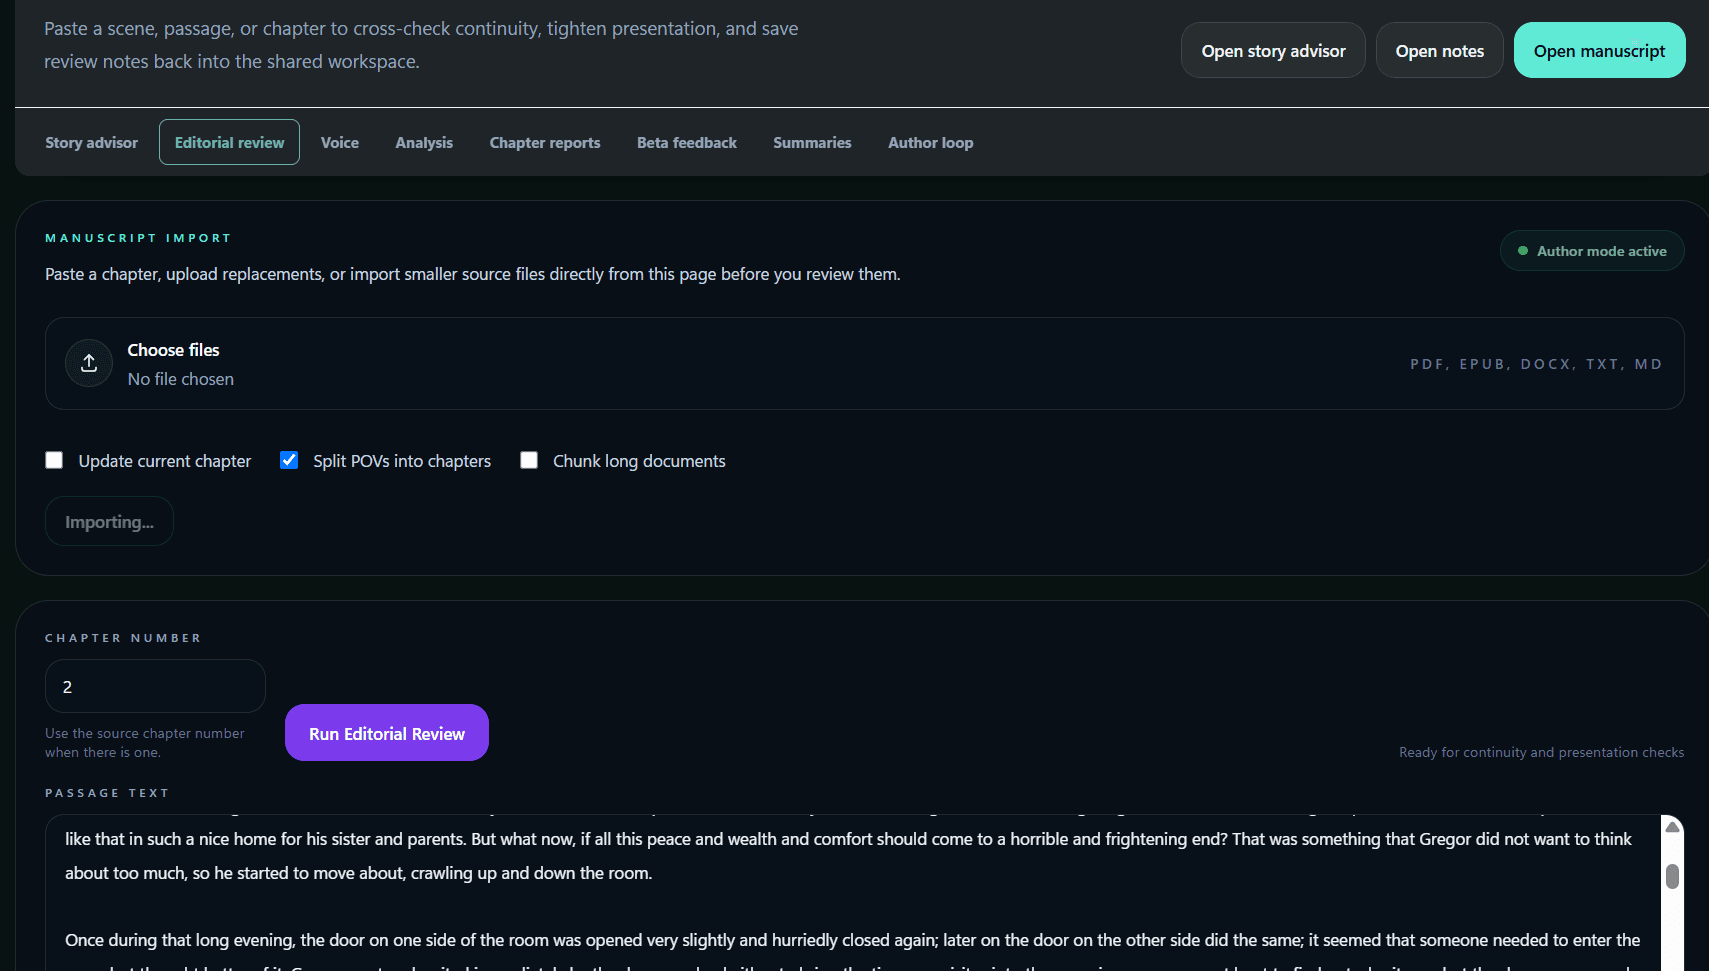Switch to Beta feedback tab
Image resolution: width=1709 pixels, height=971 pixels.
pyautogui.click(x=687, y=142)
